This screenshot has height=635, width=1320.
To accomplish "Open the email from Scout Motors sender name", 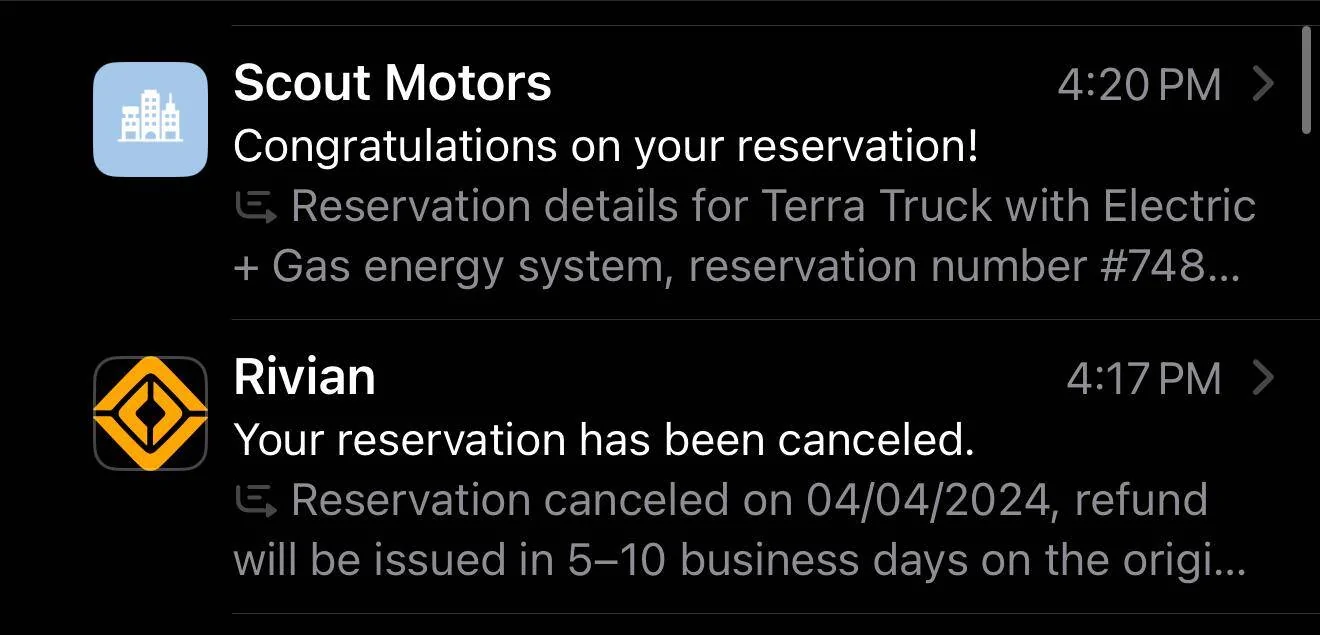I will (x=392, y=84).
